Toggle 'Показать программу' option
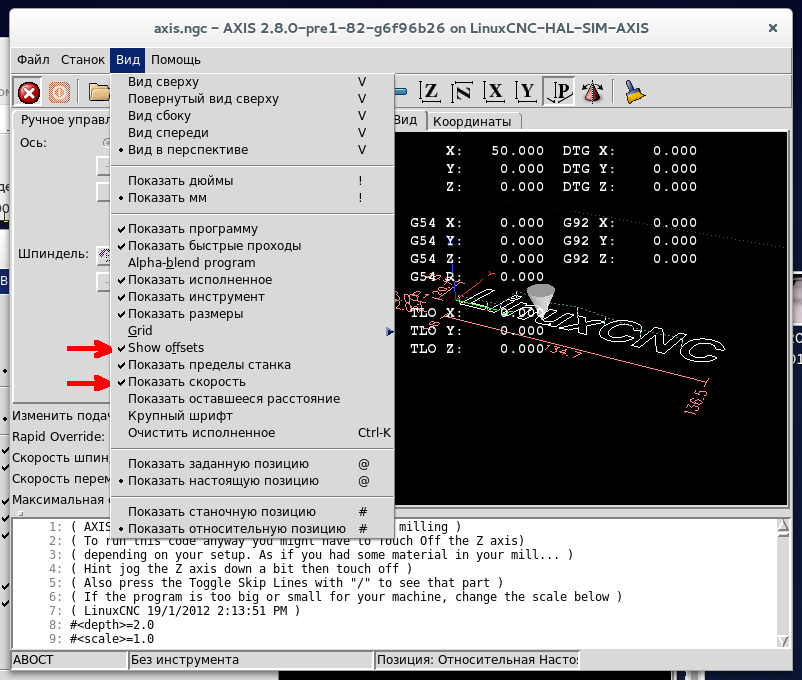 pyautogui.click(x=252, y=229)
